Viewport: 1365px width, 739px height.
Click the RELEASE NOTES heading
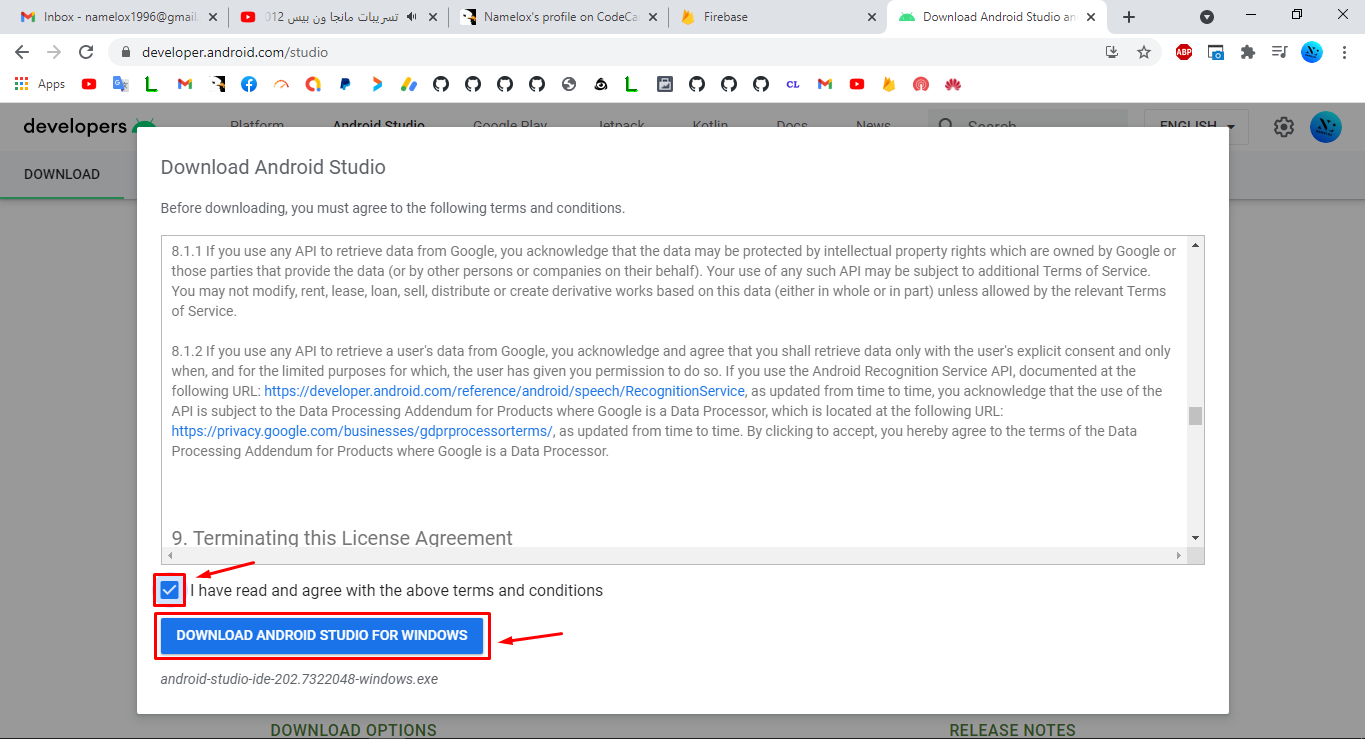coord(1012,730)
